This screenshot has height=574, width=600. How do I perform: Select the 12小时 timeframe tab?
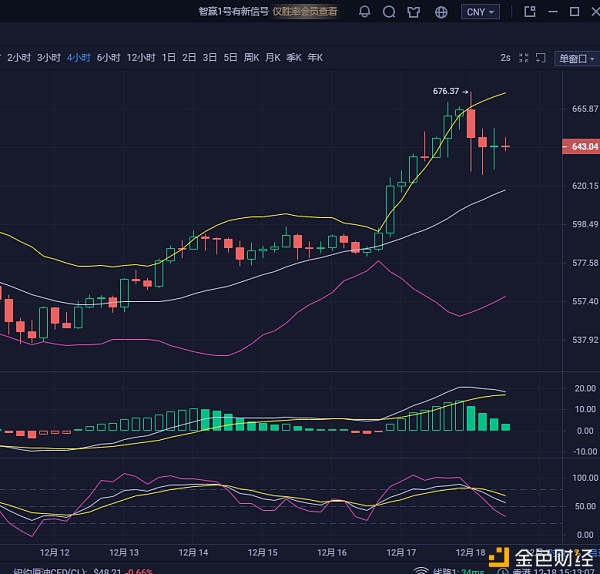coord(141,58)
